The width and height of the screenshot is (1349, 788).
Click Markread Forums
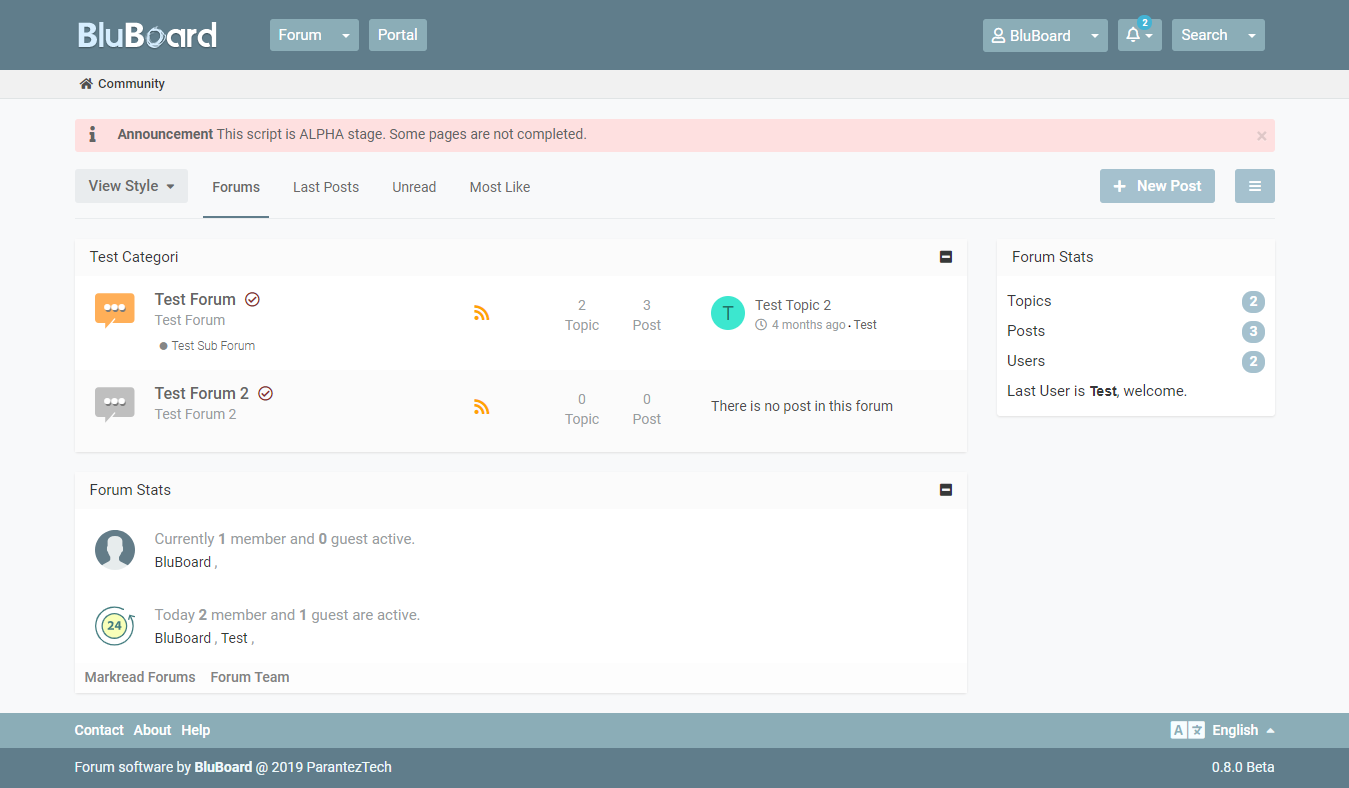pyautogui.click(x=140, y=677)
